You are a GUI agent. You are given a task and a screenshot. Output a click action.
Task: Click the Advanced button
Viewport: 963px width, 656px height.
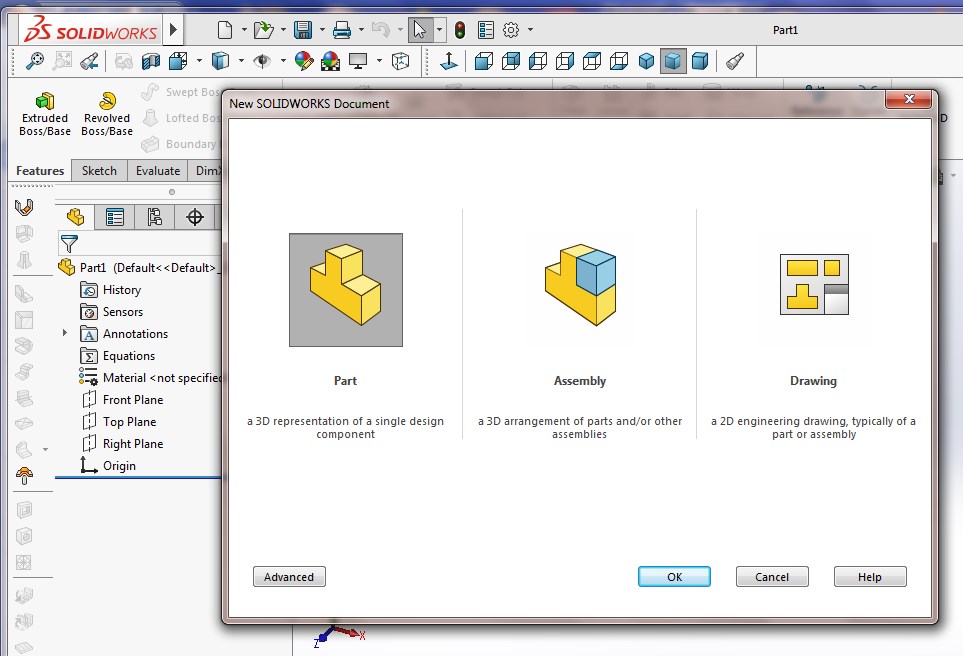tap(289, 577)
